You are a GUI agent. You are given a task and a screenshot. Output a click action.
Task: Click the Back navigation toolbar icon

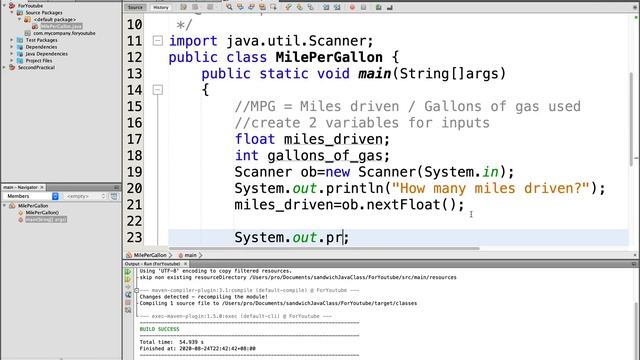(195, 7)
